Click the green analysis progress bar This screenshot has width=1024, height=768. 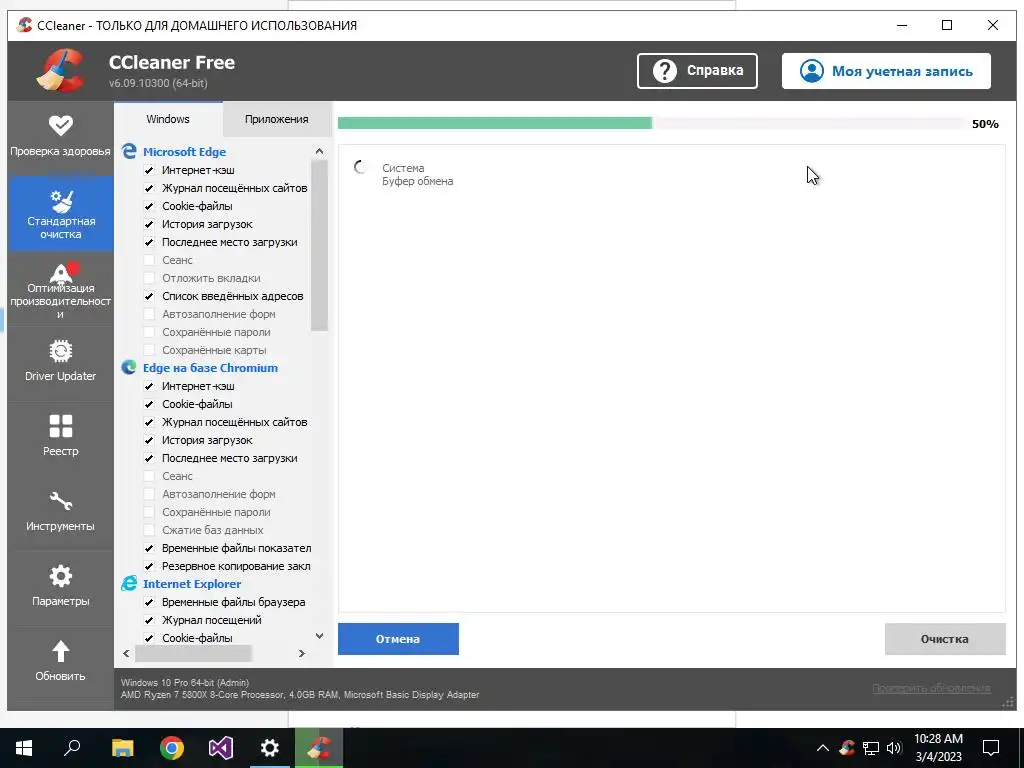pyautogui.click(x=495, y=123)
